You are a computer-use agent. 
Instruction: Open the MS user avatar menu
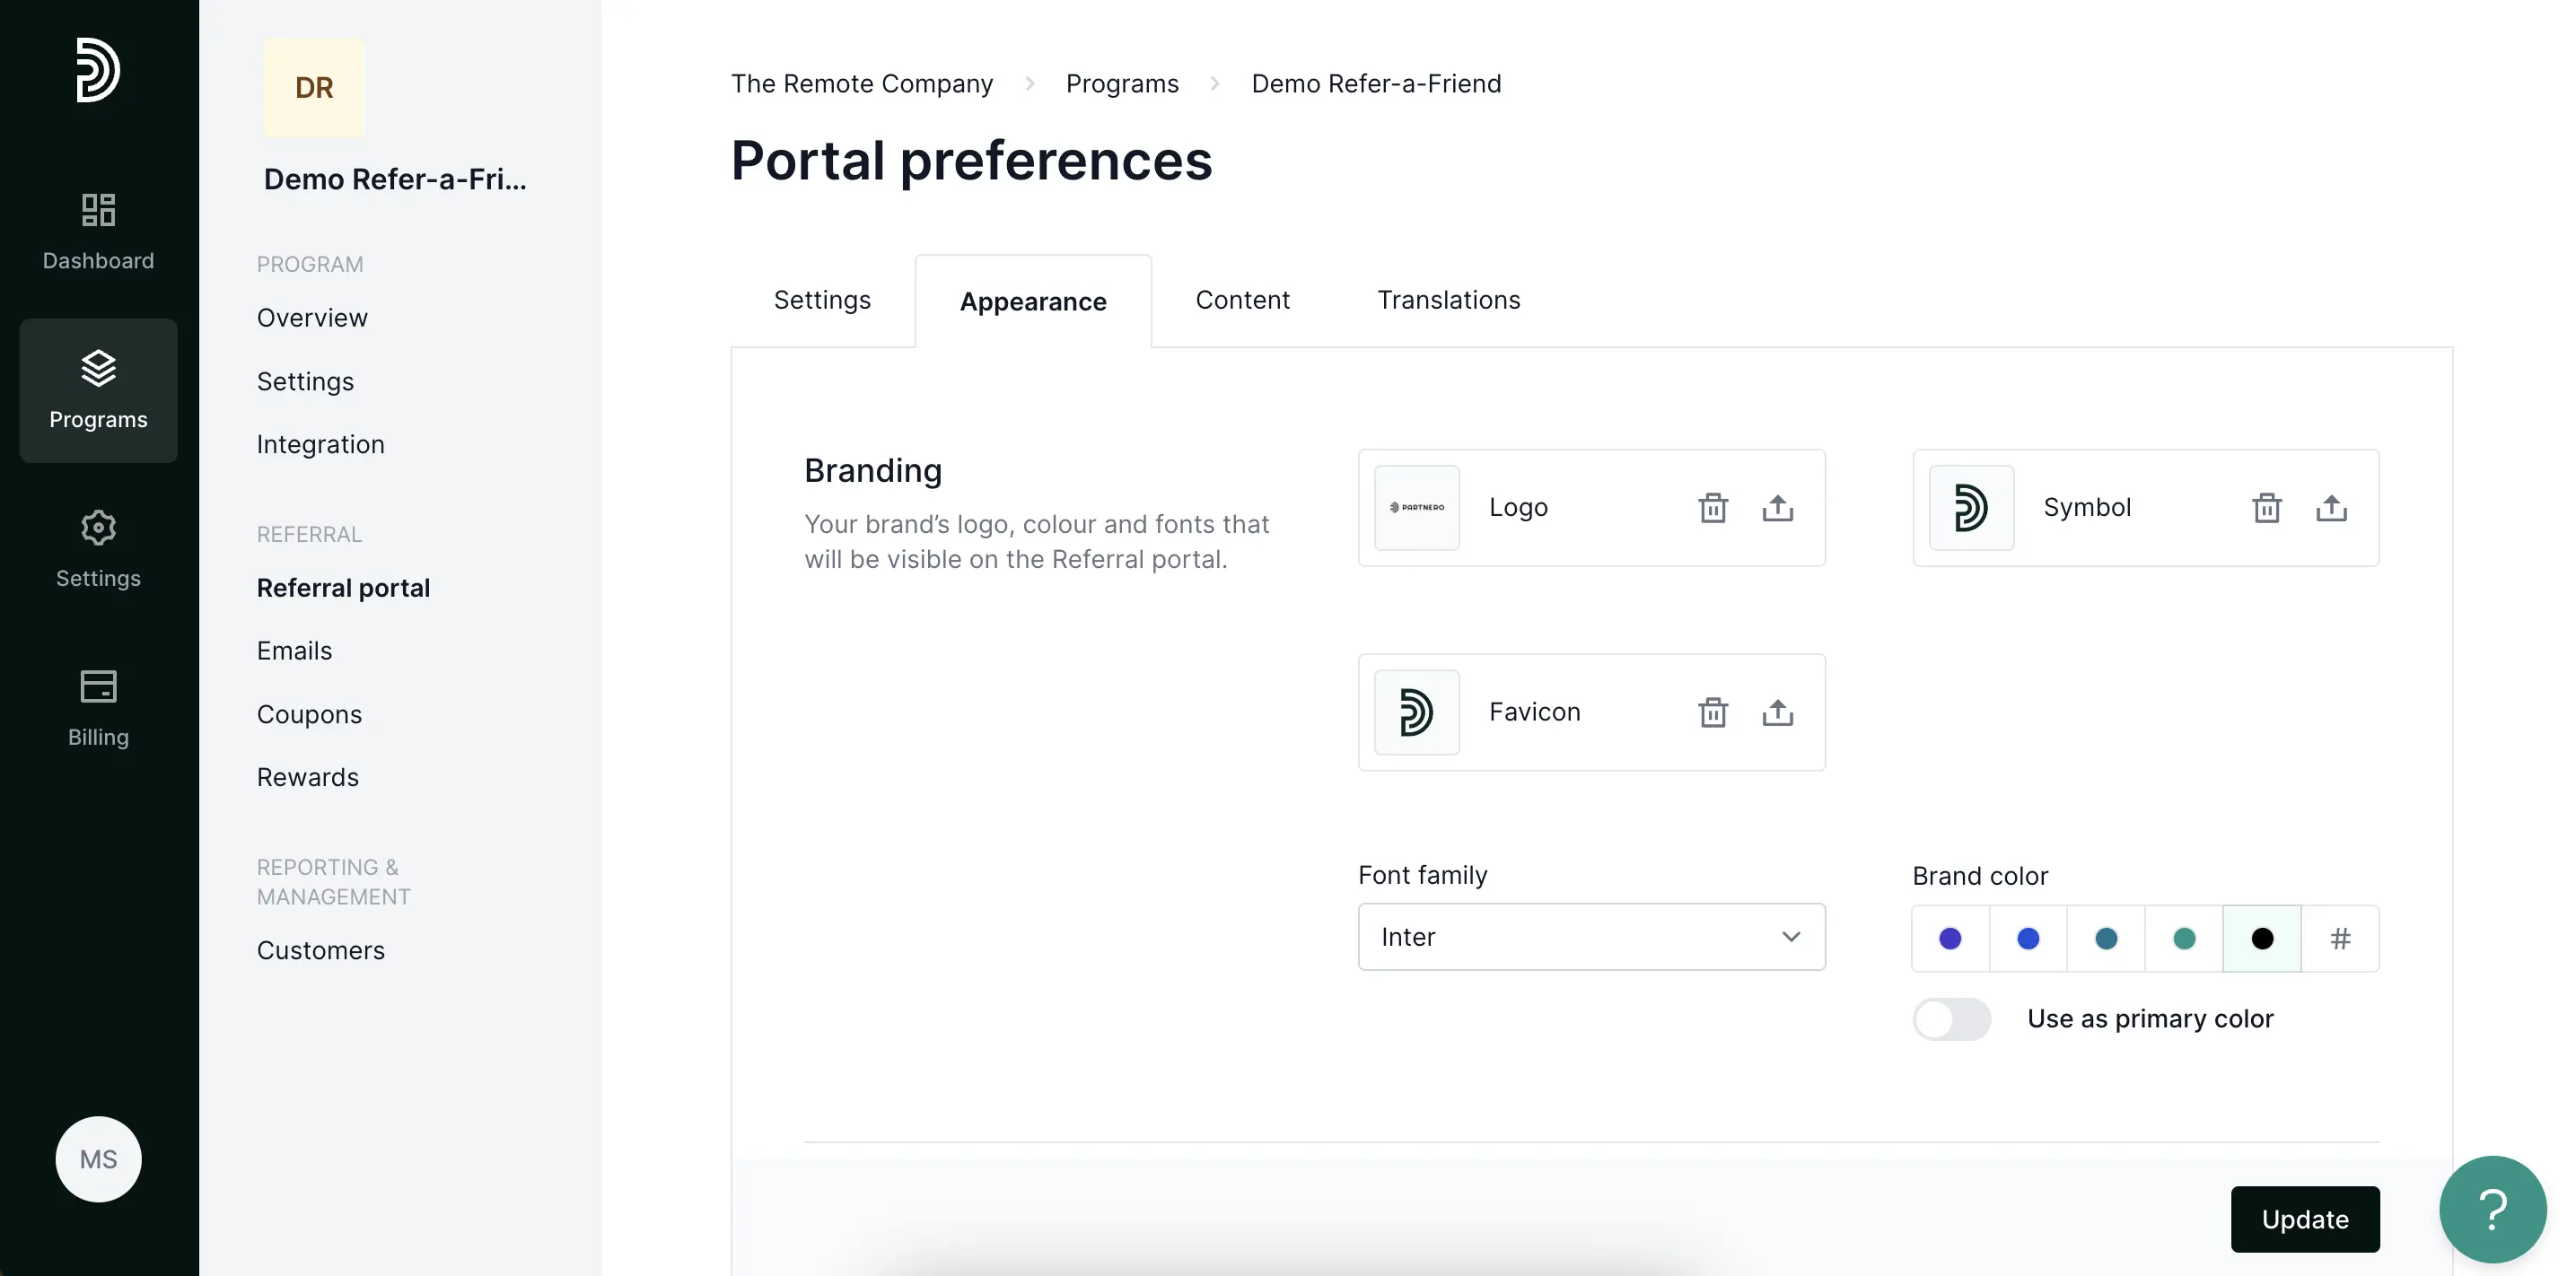click(x=98, y=1159)
